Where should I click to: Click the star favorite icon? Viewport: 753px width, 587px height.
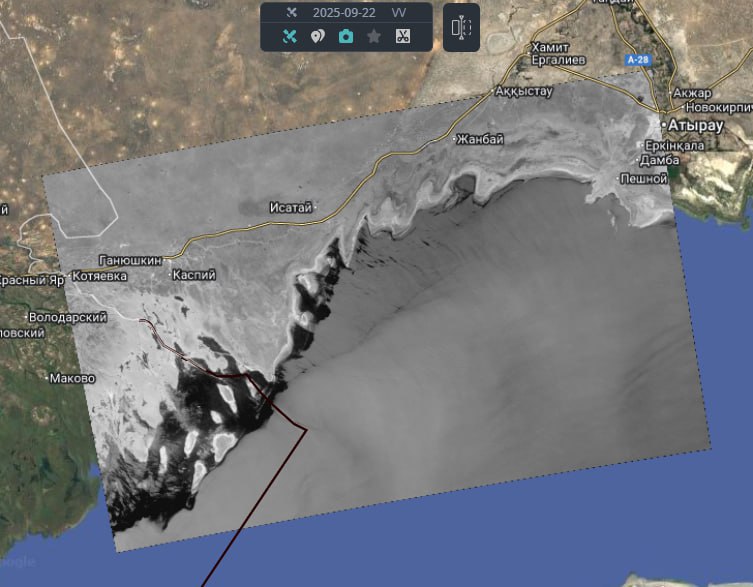tap(374, 37)
